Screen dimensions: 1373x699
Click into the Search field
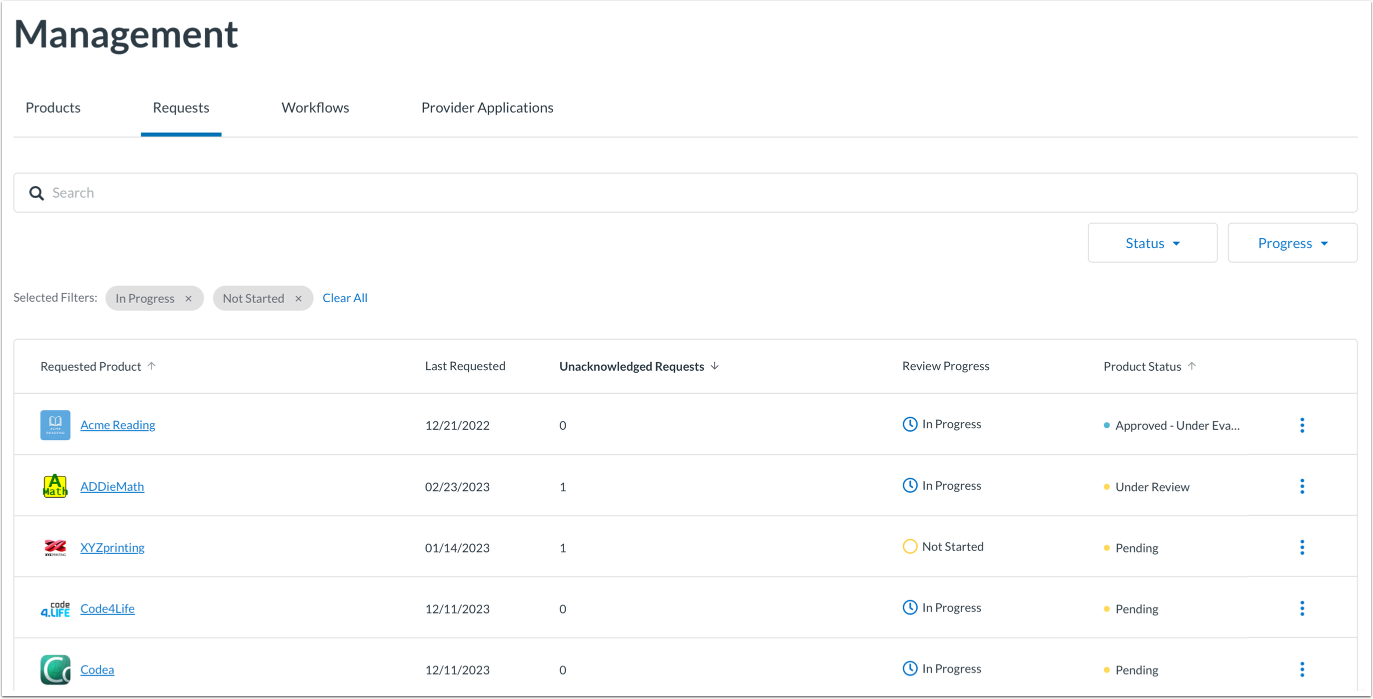(x=685, y=193)
